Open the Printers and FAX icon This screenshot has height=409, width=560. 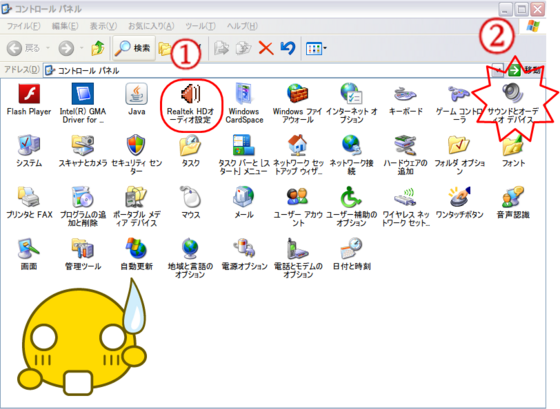point(29,196)
